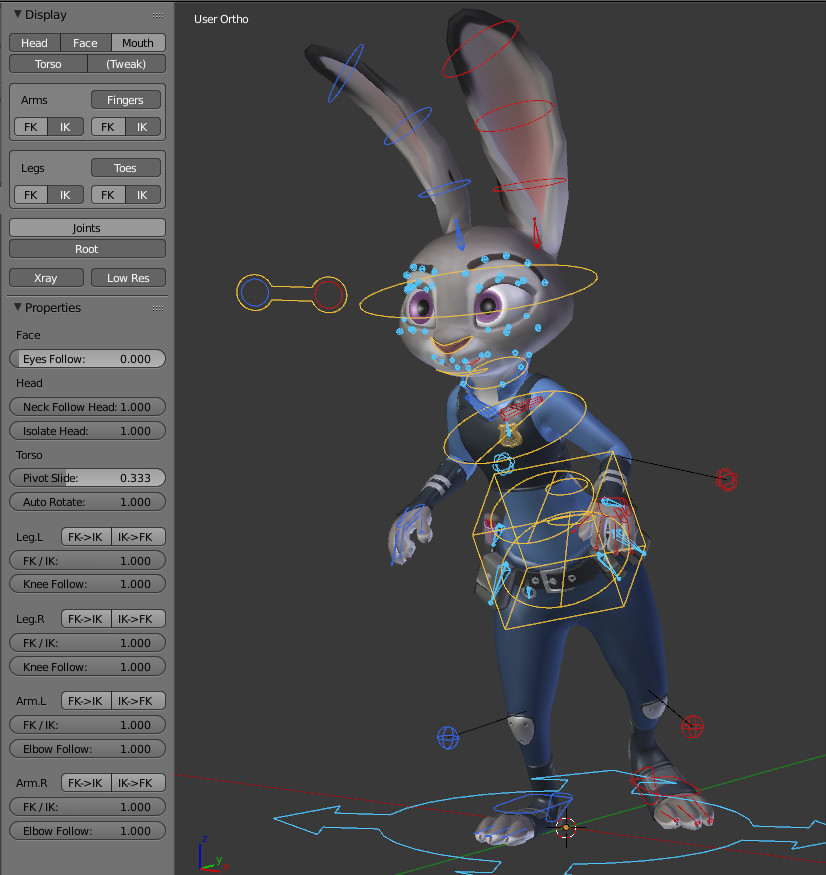The width and height of the screenshot is (826, 875).
Task: Toggle the Legs FK layer
Action: click(x=31, y=195)
